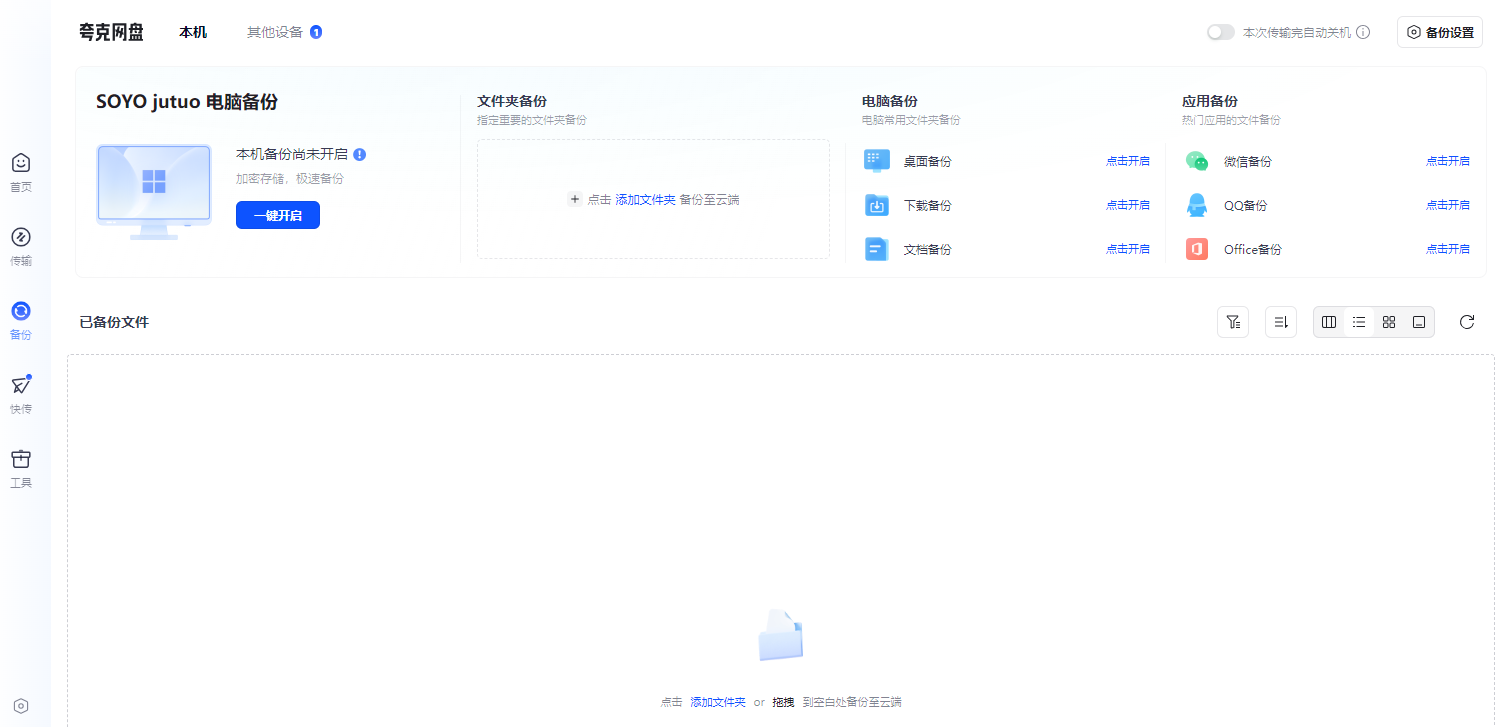Click 点击开启 for 微信备份
This screenshot has height=727, width=1500.
1447,161
